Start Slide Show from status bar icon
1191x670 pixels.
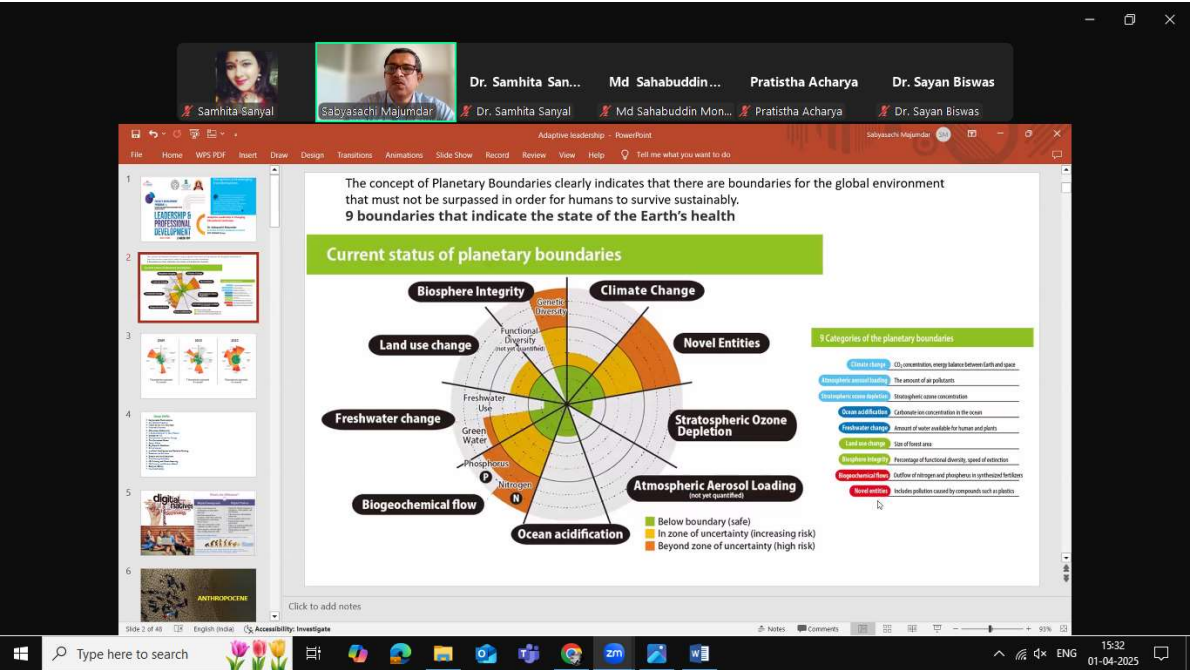[937, 629]
